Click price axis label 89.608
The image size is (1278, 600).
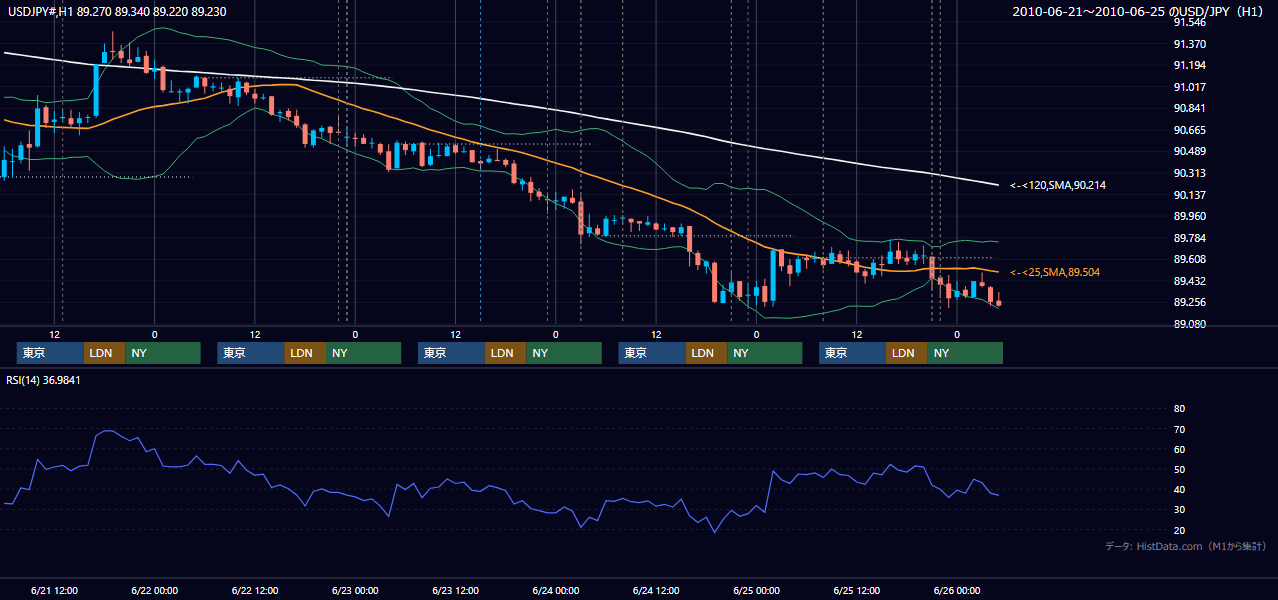pos(1190,259)
